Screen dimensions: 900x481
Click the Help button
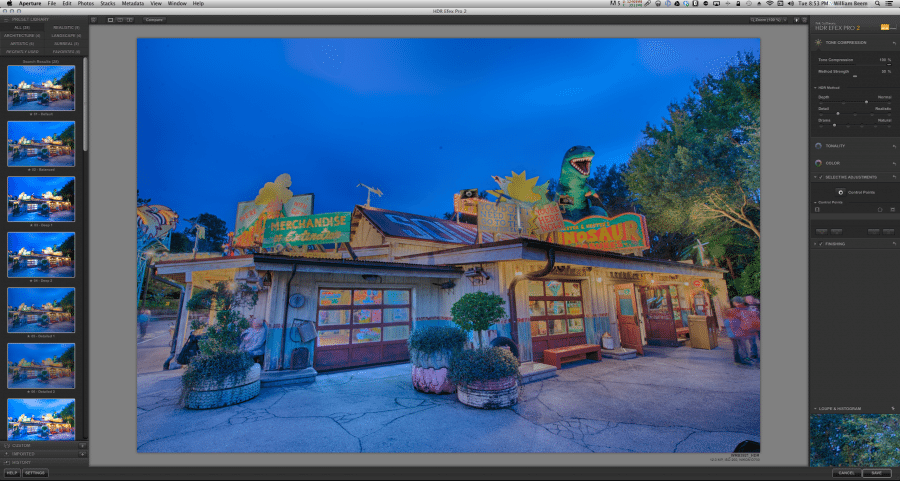(x=11, y=473)
